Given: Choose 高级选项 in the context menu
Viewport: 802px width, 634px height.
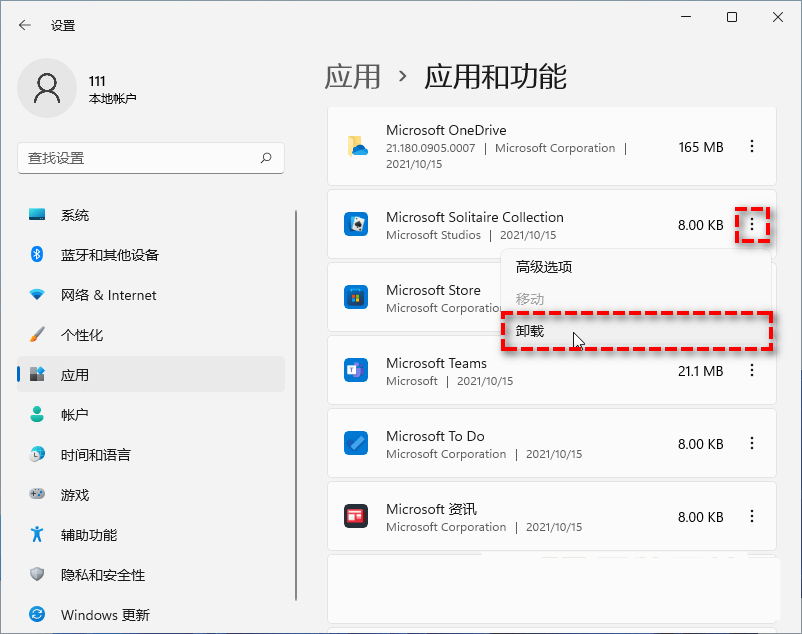Looking at the screenshot, I should 544,267.
